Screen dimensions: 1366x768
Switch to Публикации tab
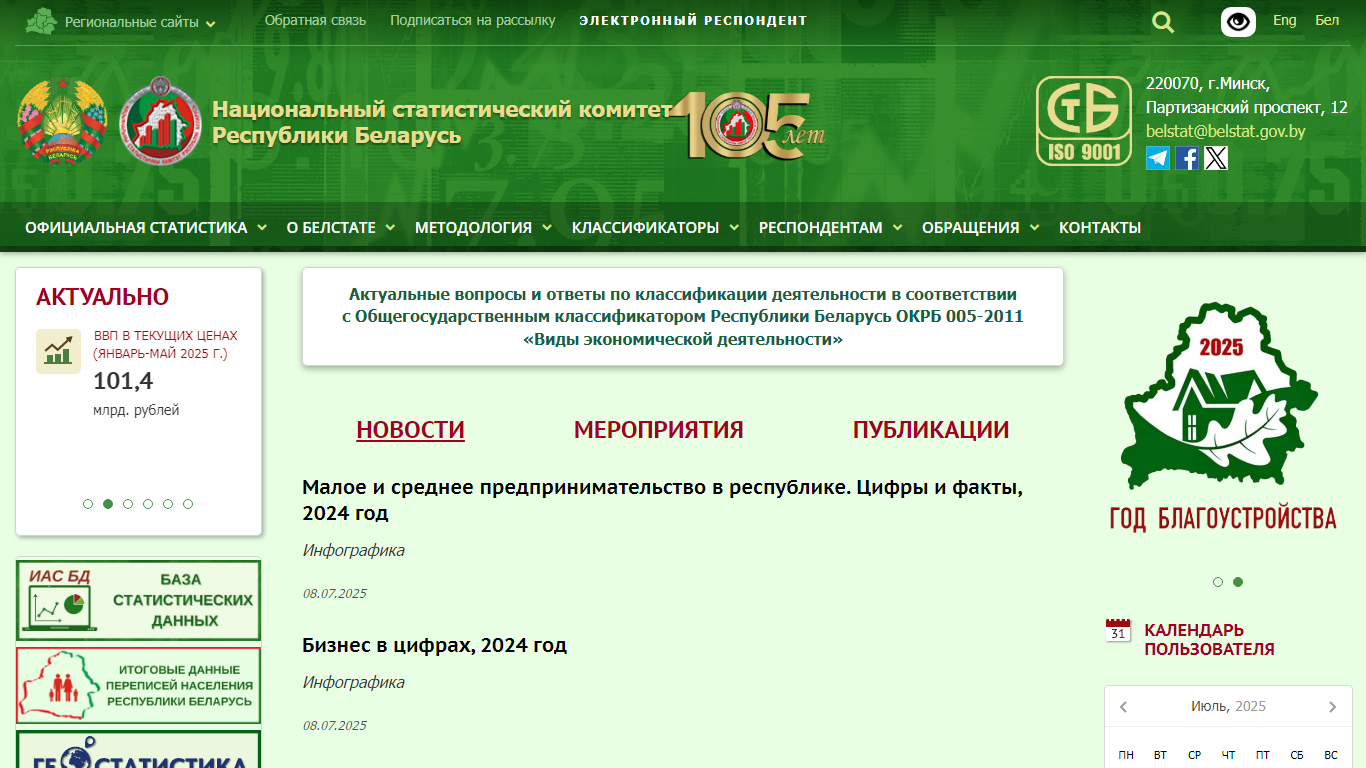click(931, 430)
